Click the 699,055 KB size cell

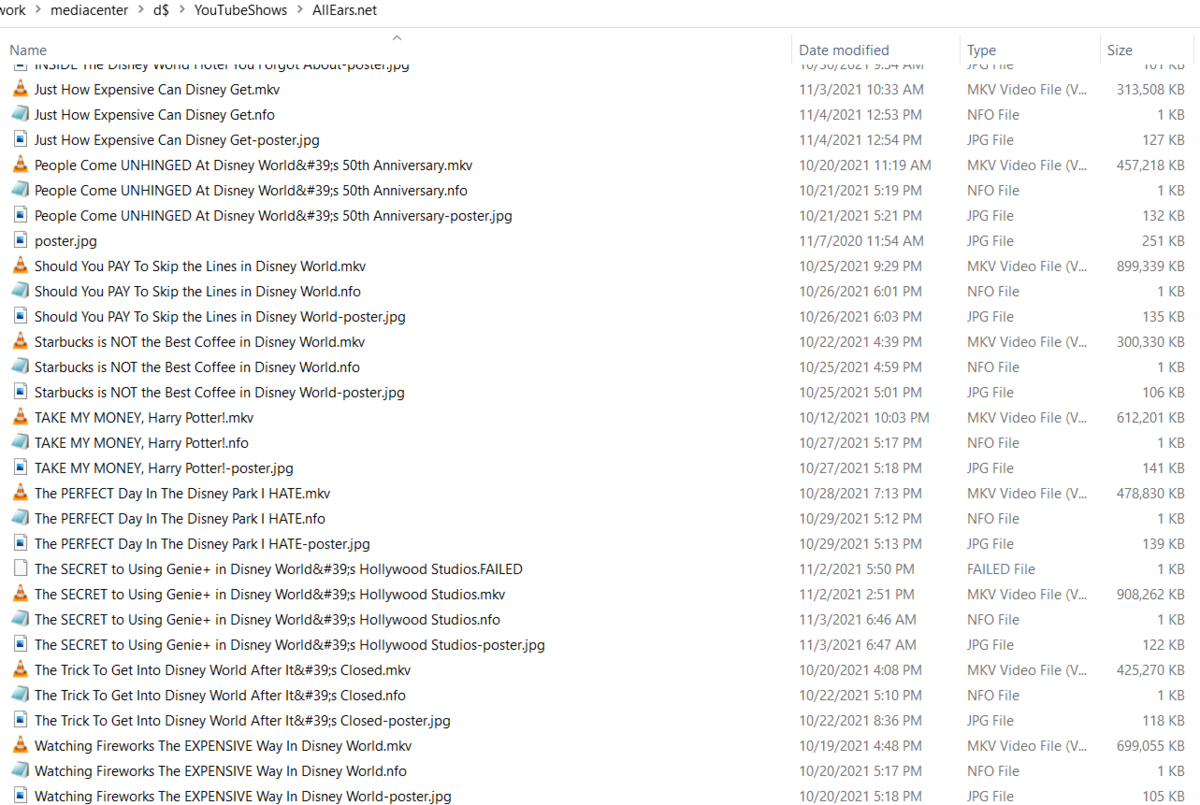click(1151, 746)
